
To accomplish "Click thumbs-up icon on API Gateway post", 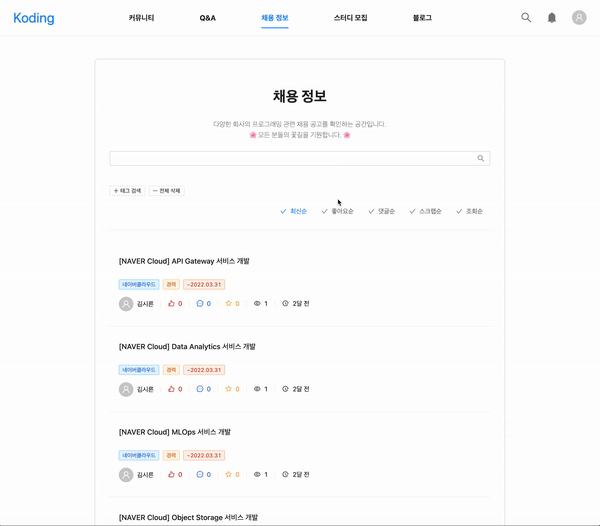I will click(171, 303).
